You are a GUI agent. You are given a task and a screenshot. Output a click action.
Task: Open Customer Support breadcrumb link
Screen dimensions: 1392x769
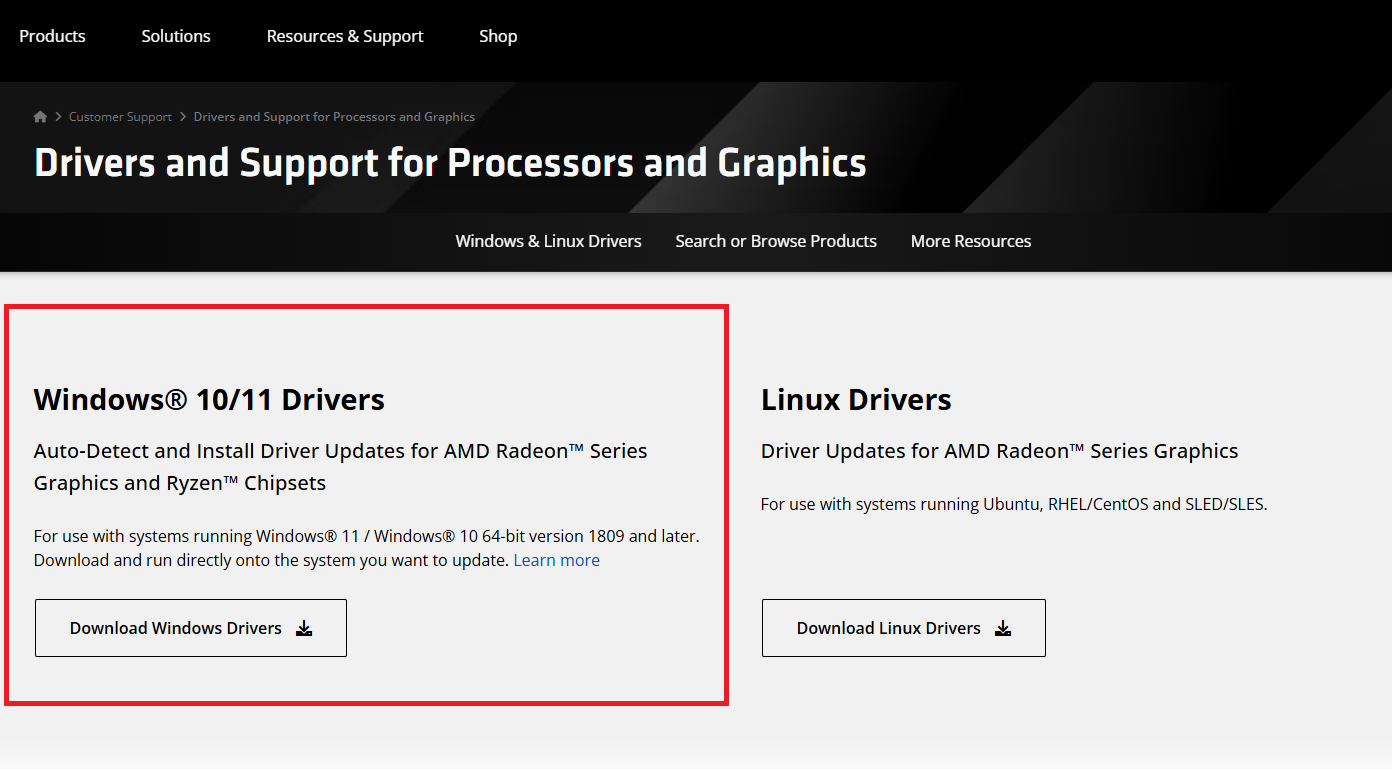pos(120,117)
